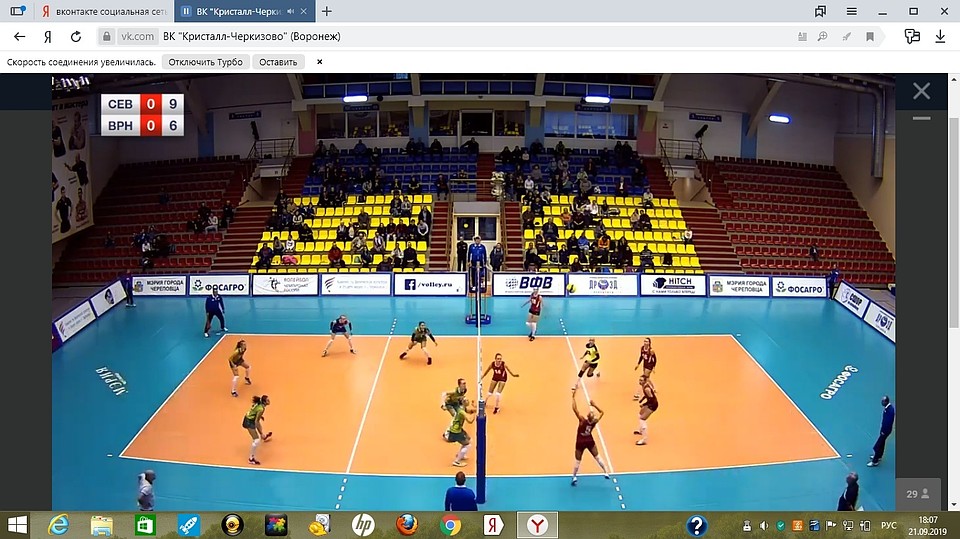Open the power device tray icon
960x539 pixels.
(864, 526)
